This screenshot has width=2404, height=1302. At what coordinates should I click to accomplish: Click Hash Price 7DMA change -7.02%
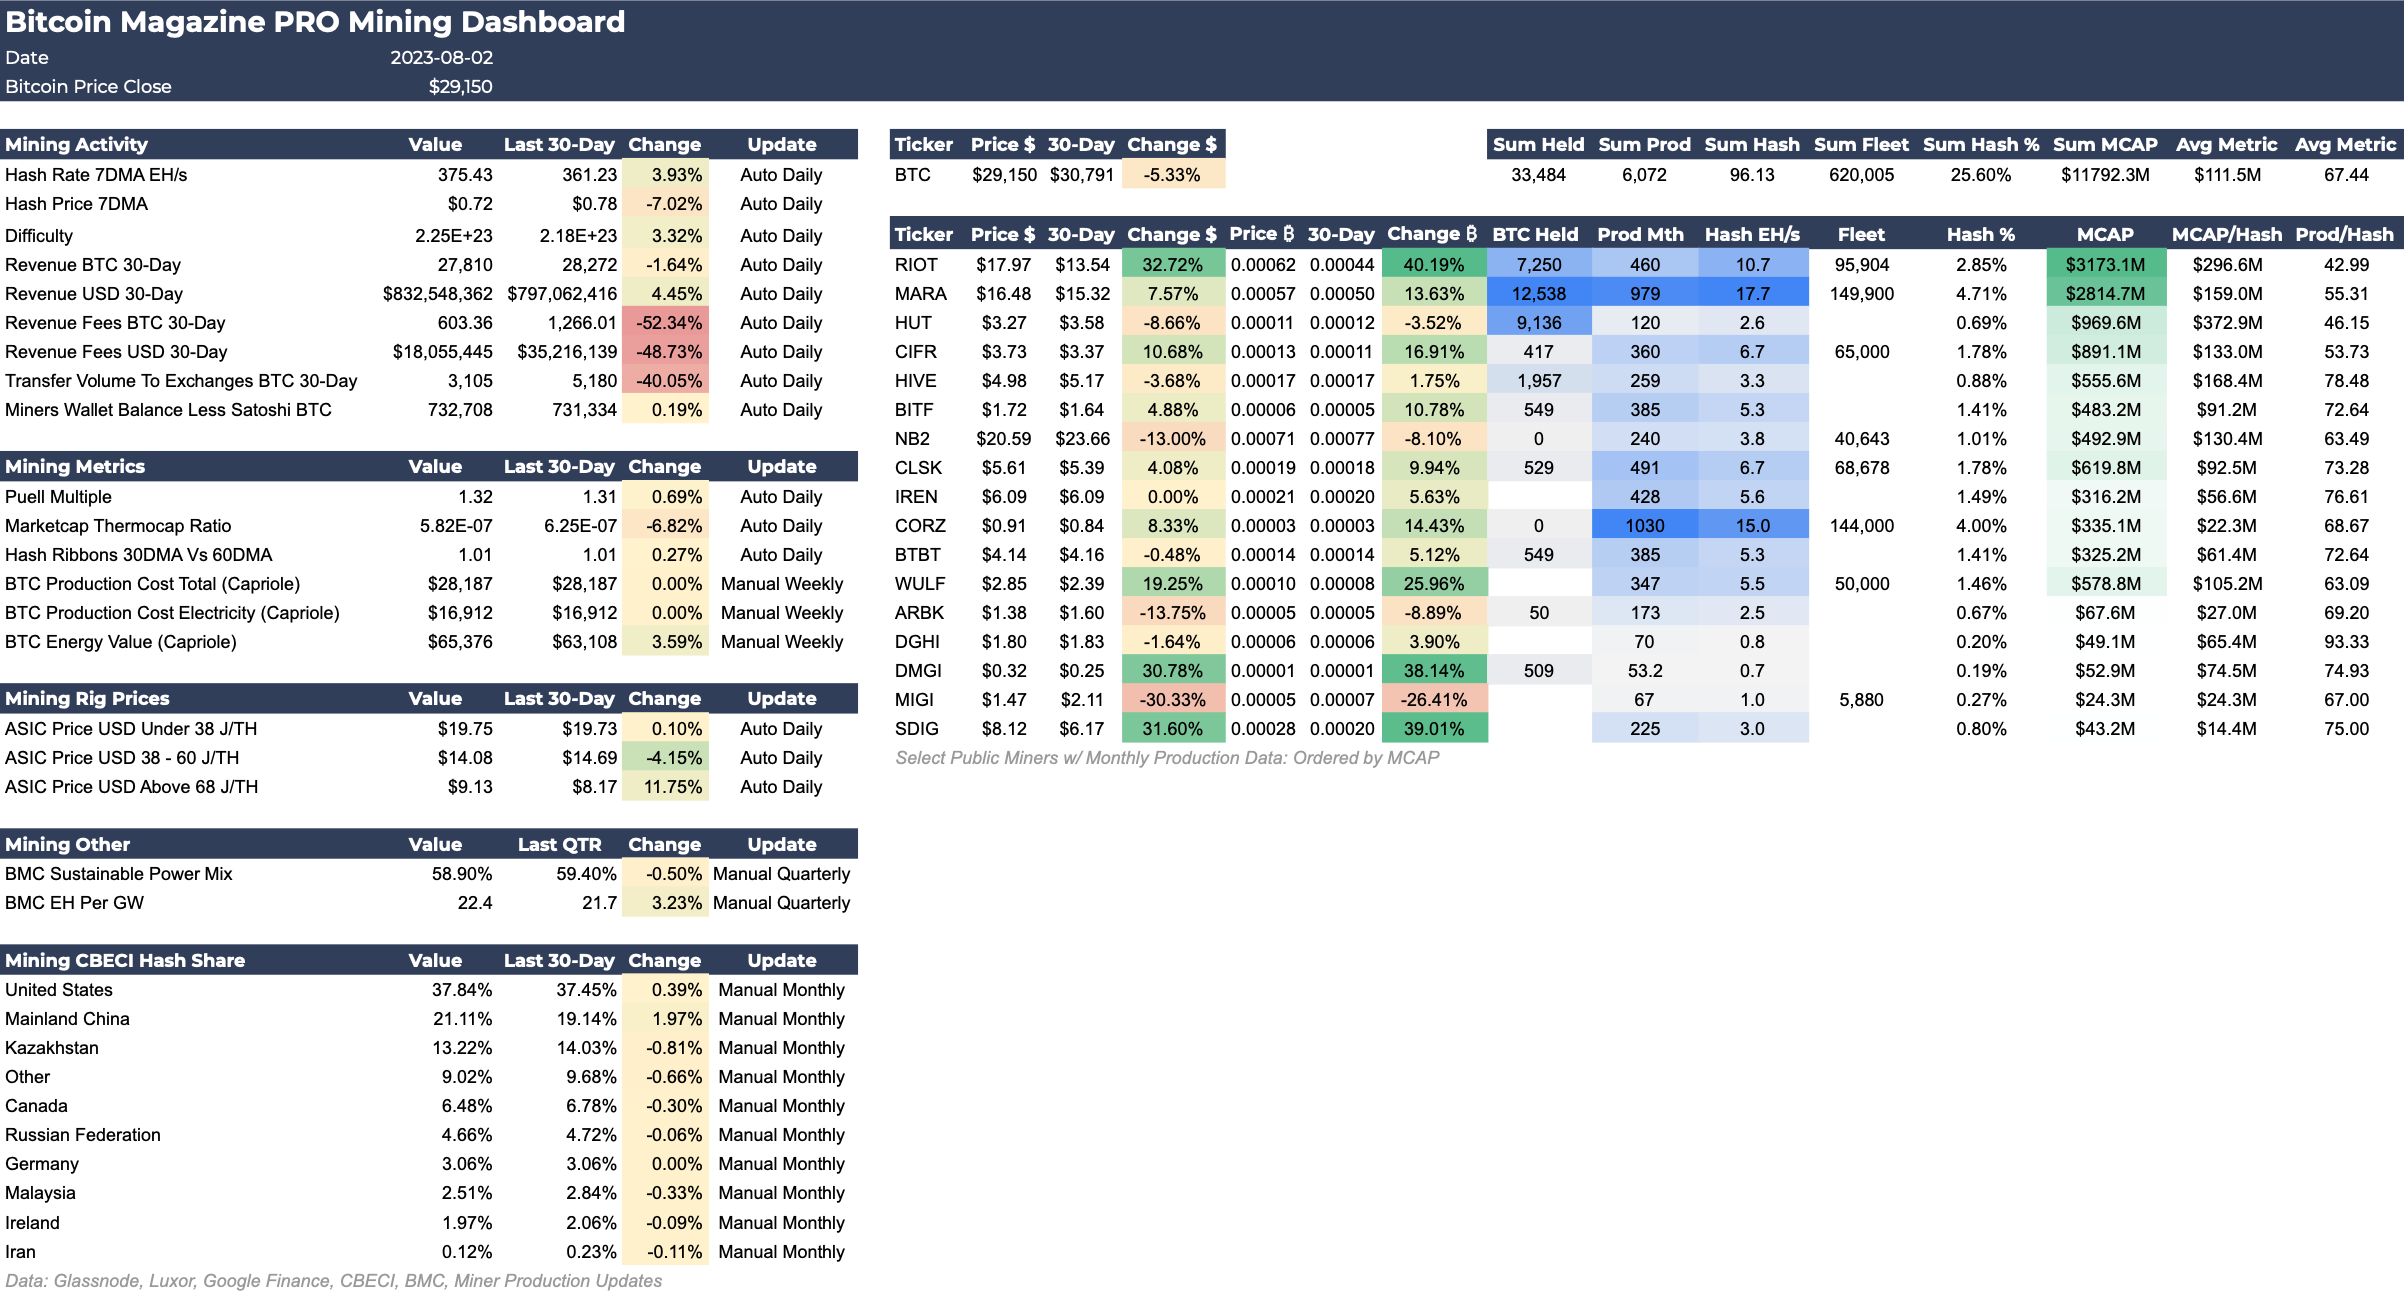click(665, 204)
